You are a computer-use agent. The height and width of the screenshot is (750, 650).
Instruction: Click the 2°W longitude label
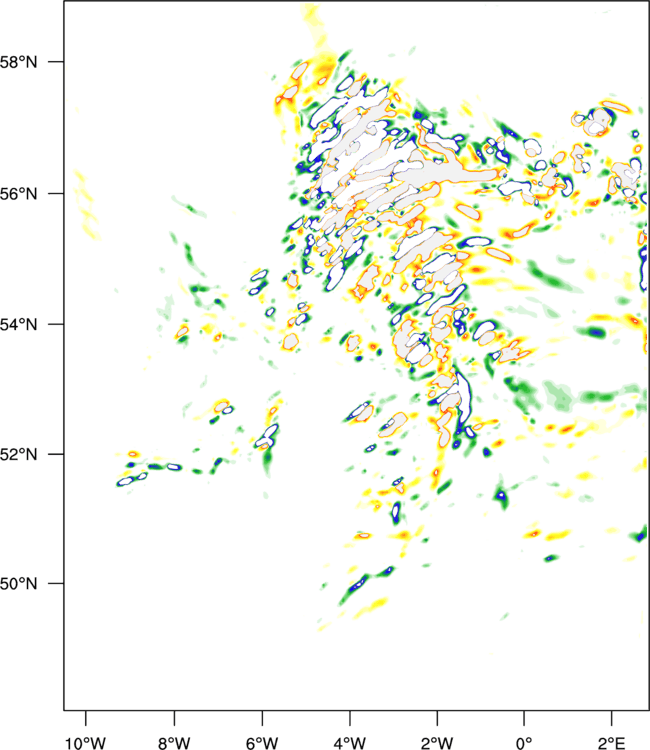pyautogui.click(x=437, y=743)
